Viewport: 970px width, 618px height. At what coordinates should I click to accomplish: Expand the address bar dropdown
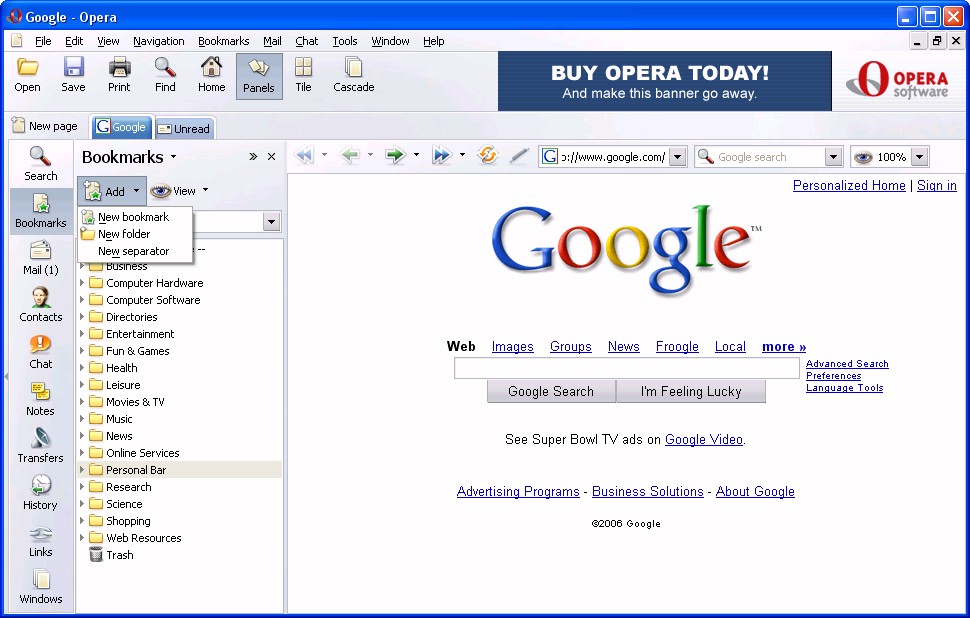pos(677,157)
